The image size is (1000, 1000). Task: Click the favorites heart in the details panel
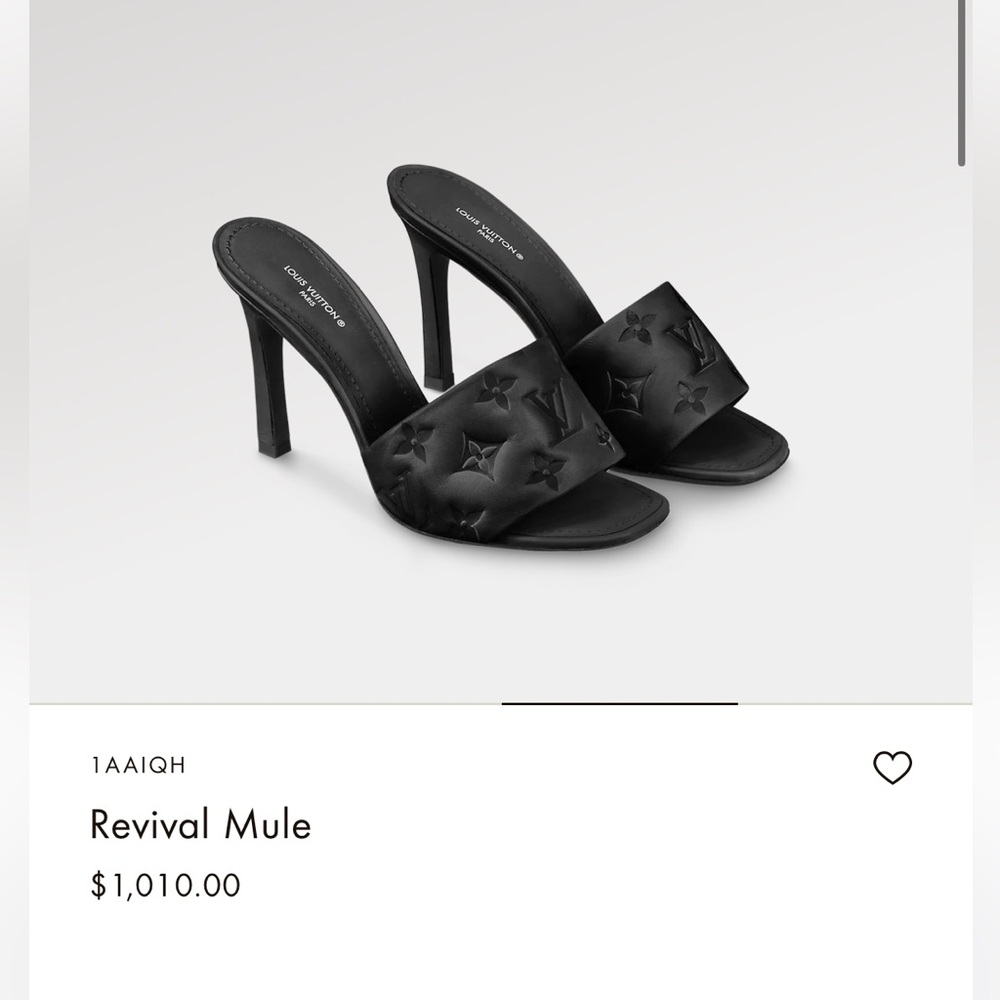click(x=891, y=768)
